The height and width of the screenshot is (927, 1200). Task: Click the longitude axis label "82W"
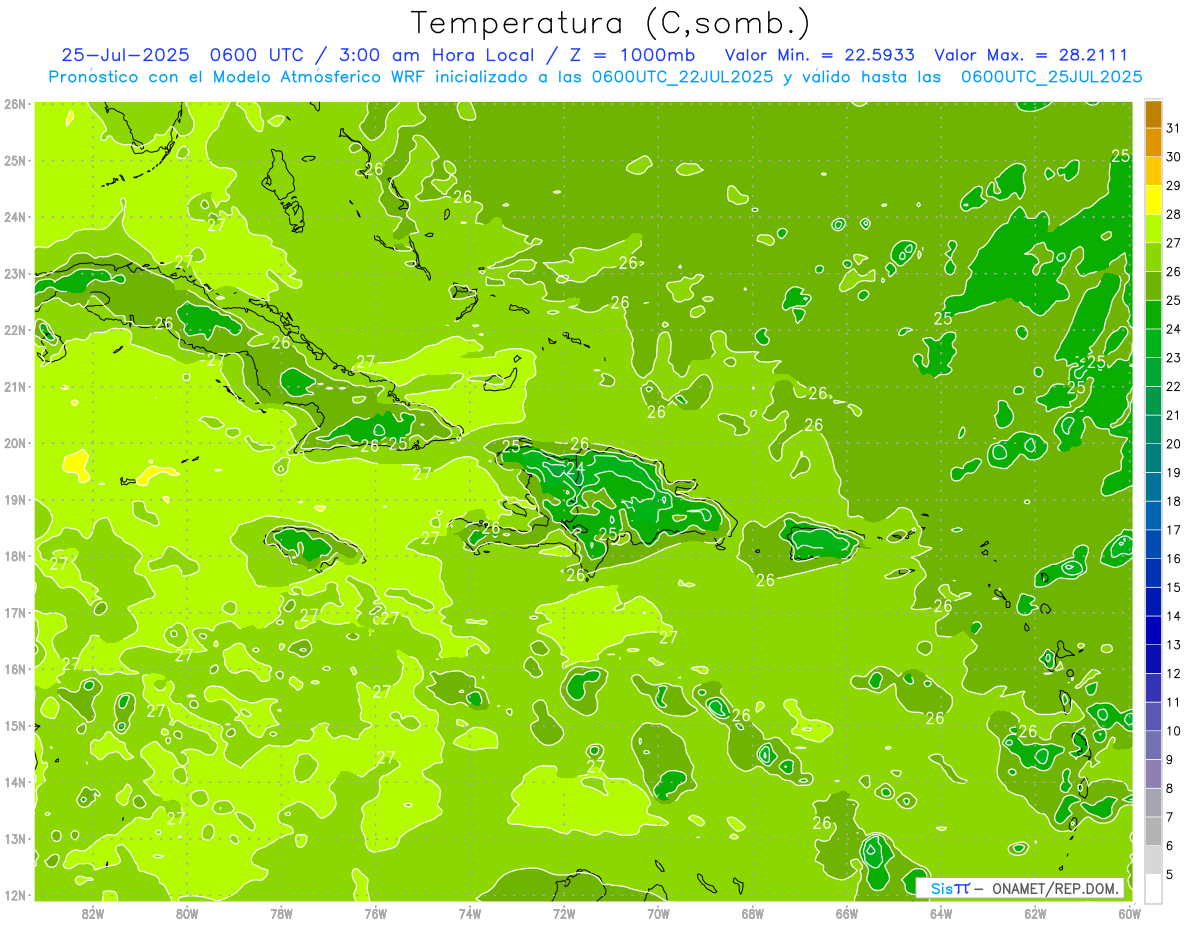pyautogui.click(x=92, y=913)
